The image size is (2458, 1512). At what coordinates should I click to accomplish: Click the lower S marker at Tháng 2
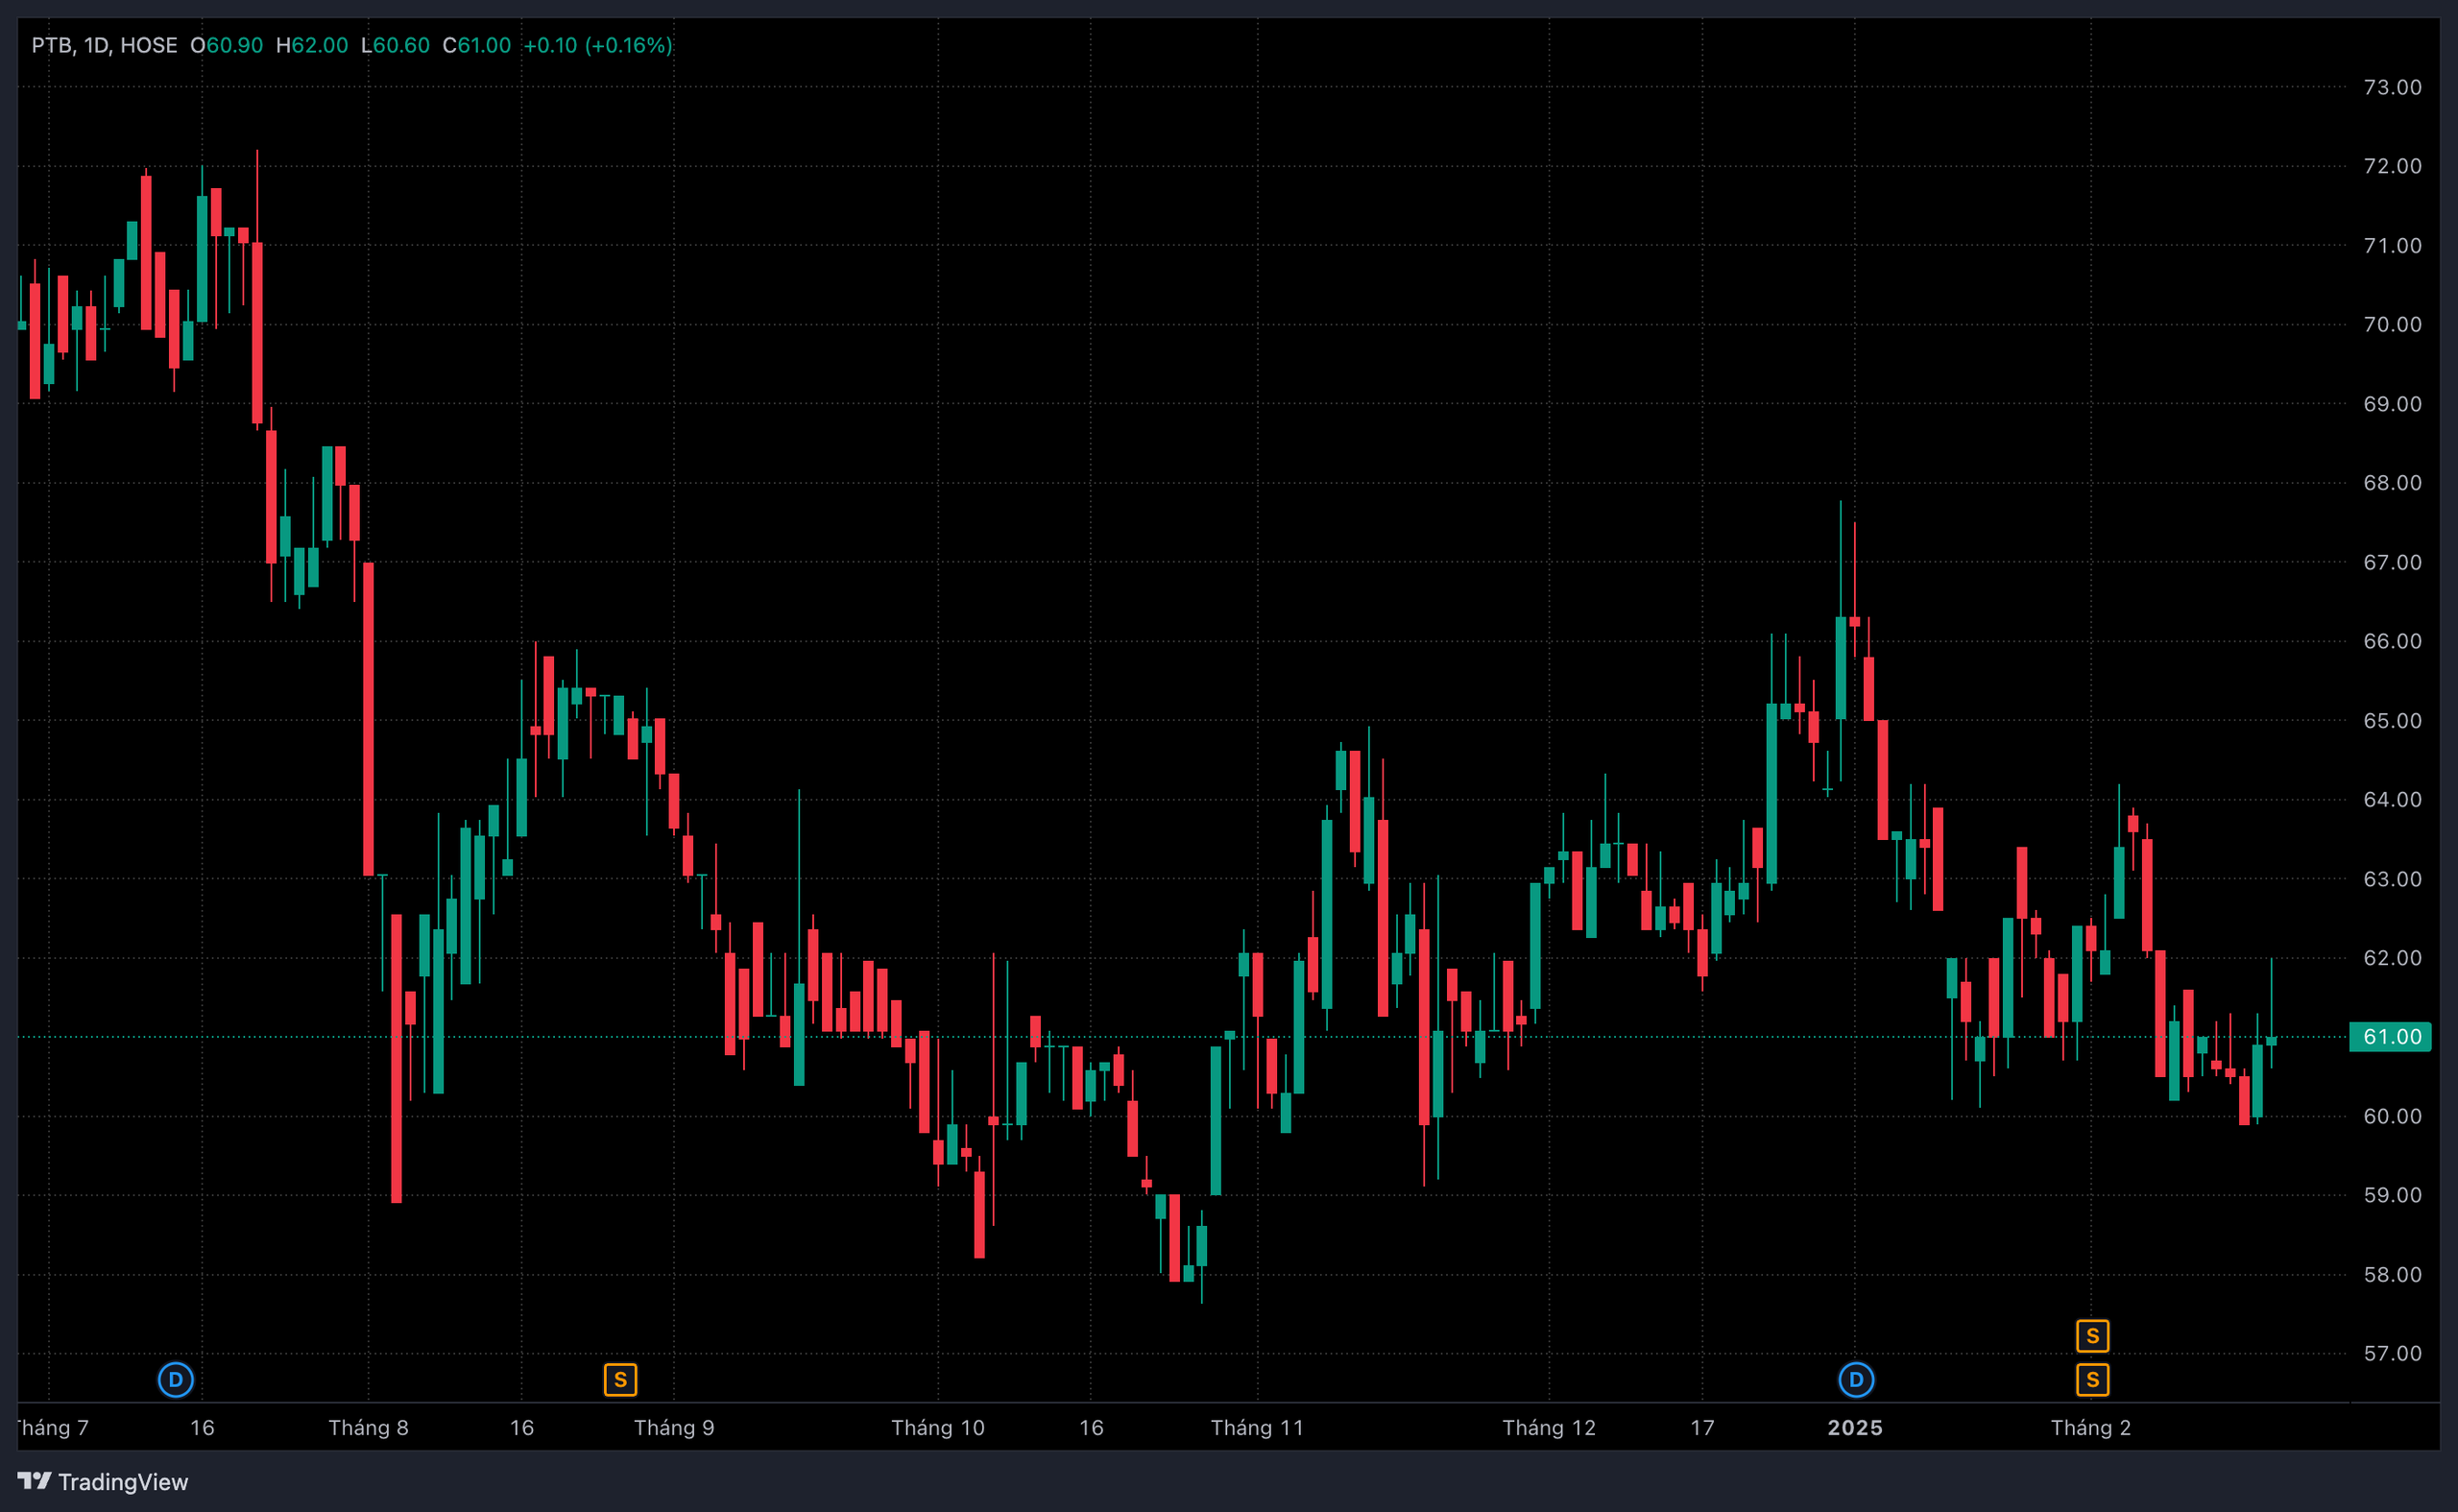tap(2092, 1380)
